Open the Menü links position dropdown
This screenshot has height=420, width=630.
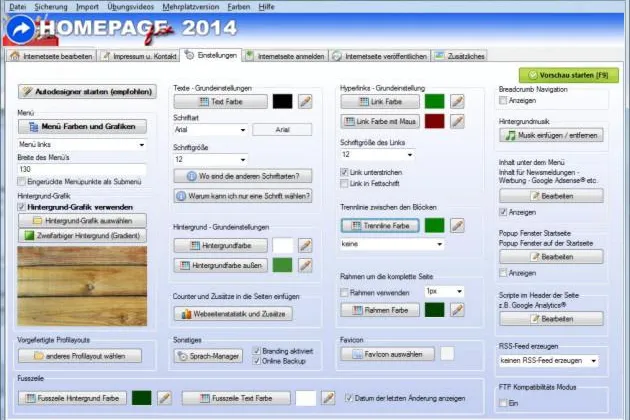pos(82,145)
